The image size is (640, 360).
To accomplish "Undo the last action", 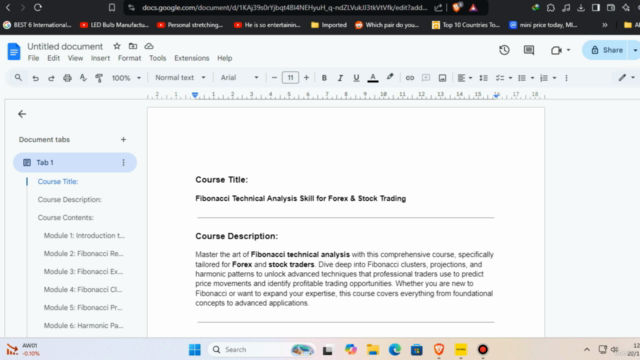I will tap(36, 78).
